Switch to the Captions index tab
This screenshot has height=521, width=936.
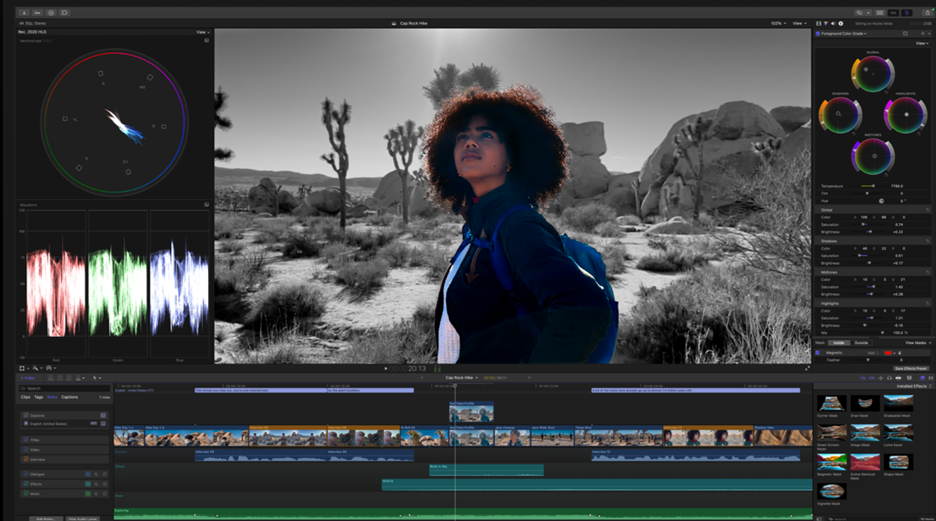[69, 397]
